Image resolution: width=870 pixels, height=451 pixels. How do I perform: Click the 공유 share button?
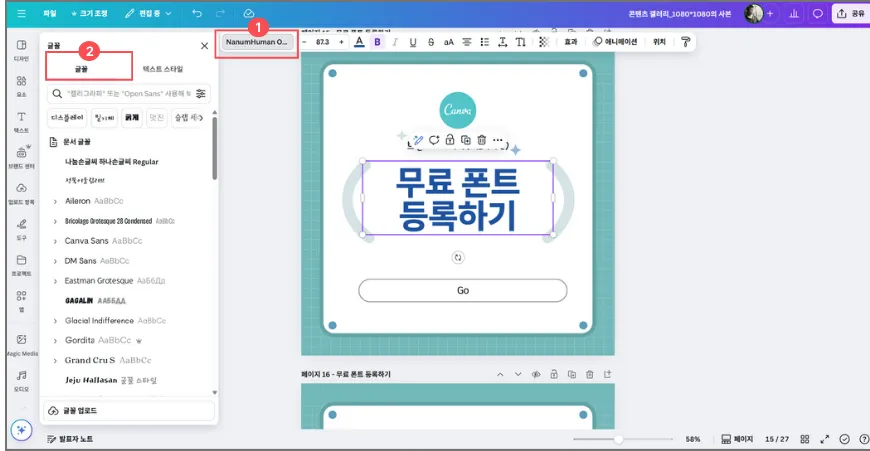(x=851, y=14)
